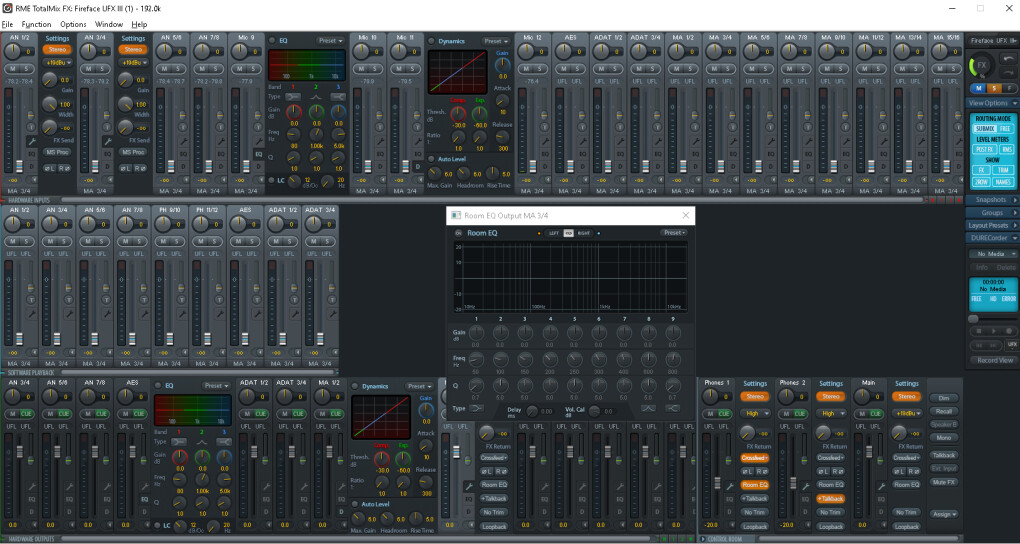Screen dimensions: 1020x544
Task: Disable +Talkback on Phones 2
Action: click(x=831, y=498)
